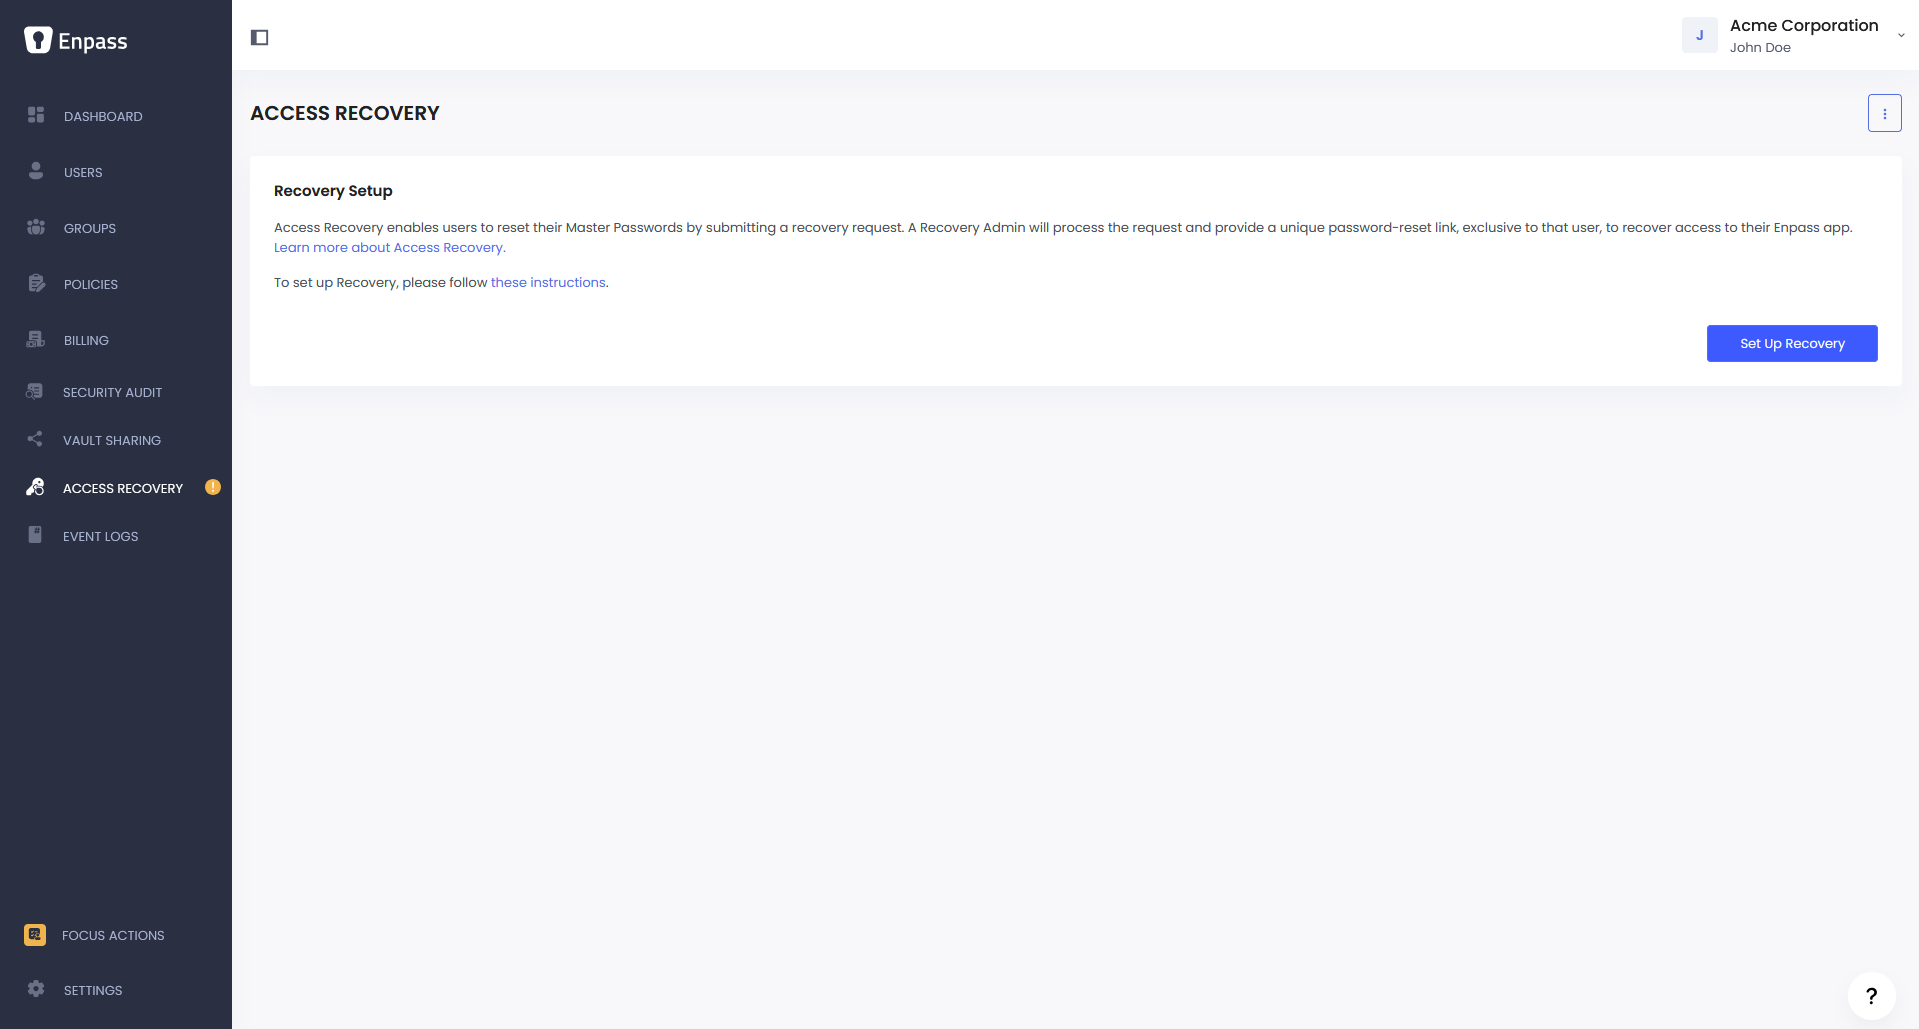Screen dimensions: 1919x1029
Task: Open Focus Actions
Action: [113, 935]
